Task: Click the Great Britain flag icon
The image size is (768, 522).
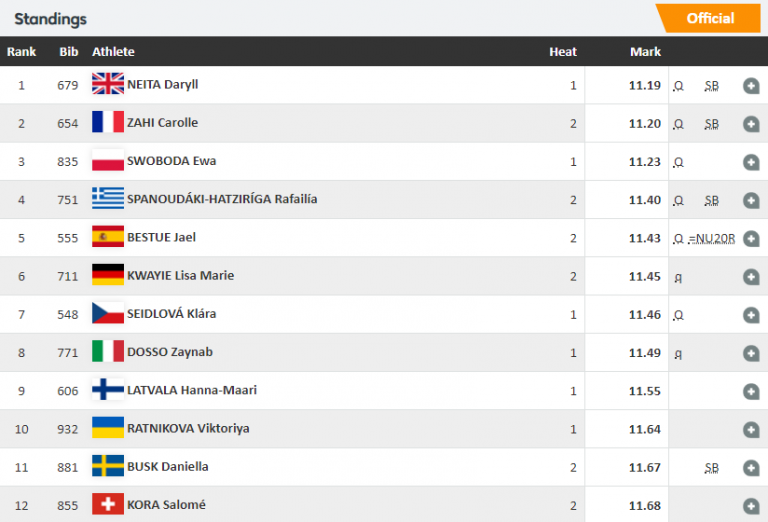Action: (x=107, y=85)
